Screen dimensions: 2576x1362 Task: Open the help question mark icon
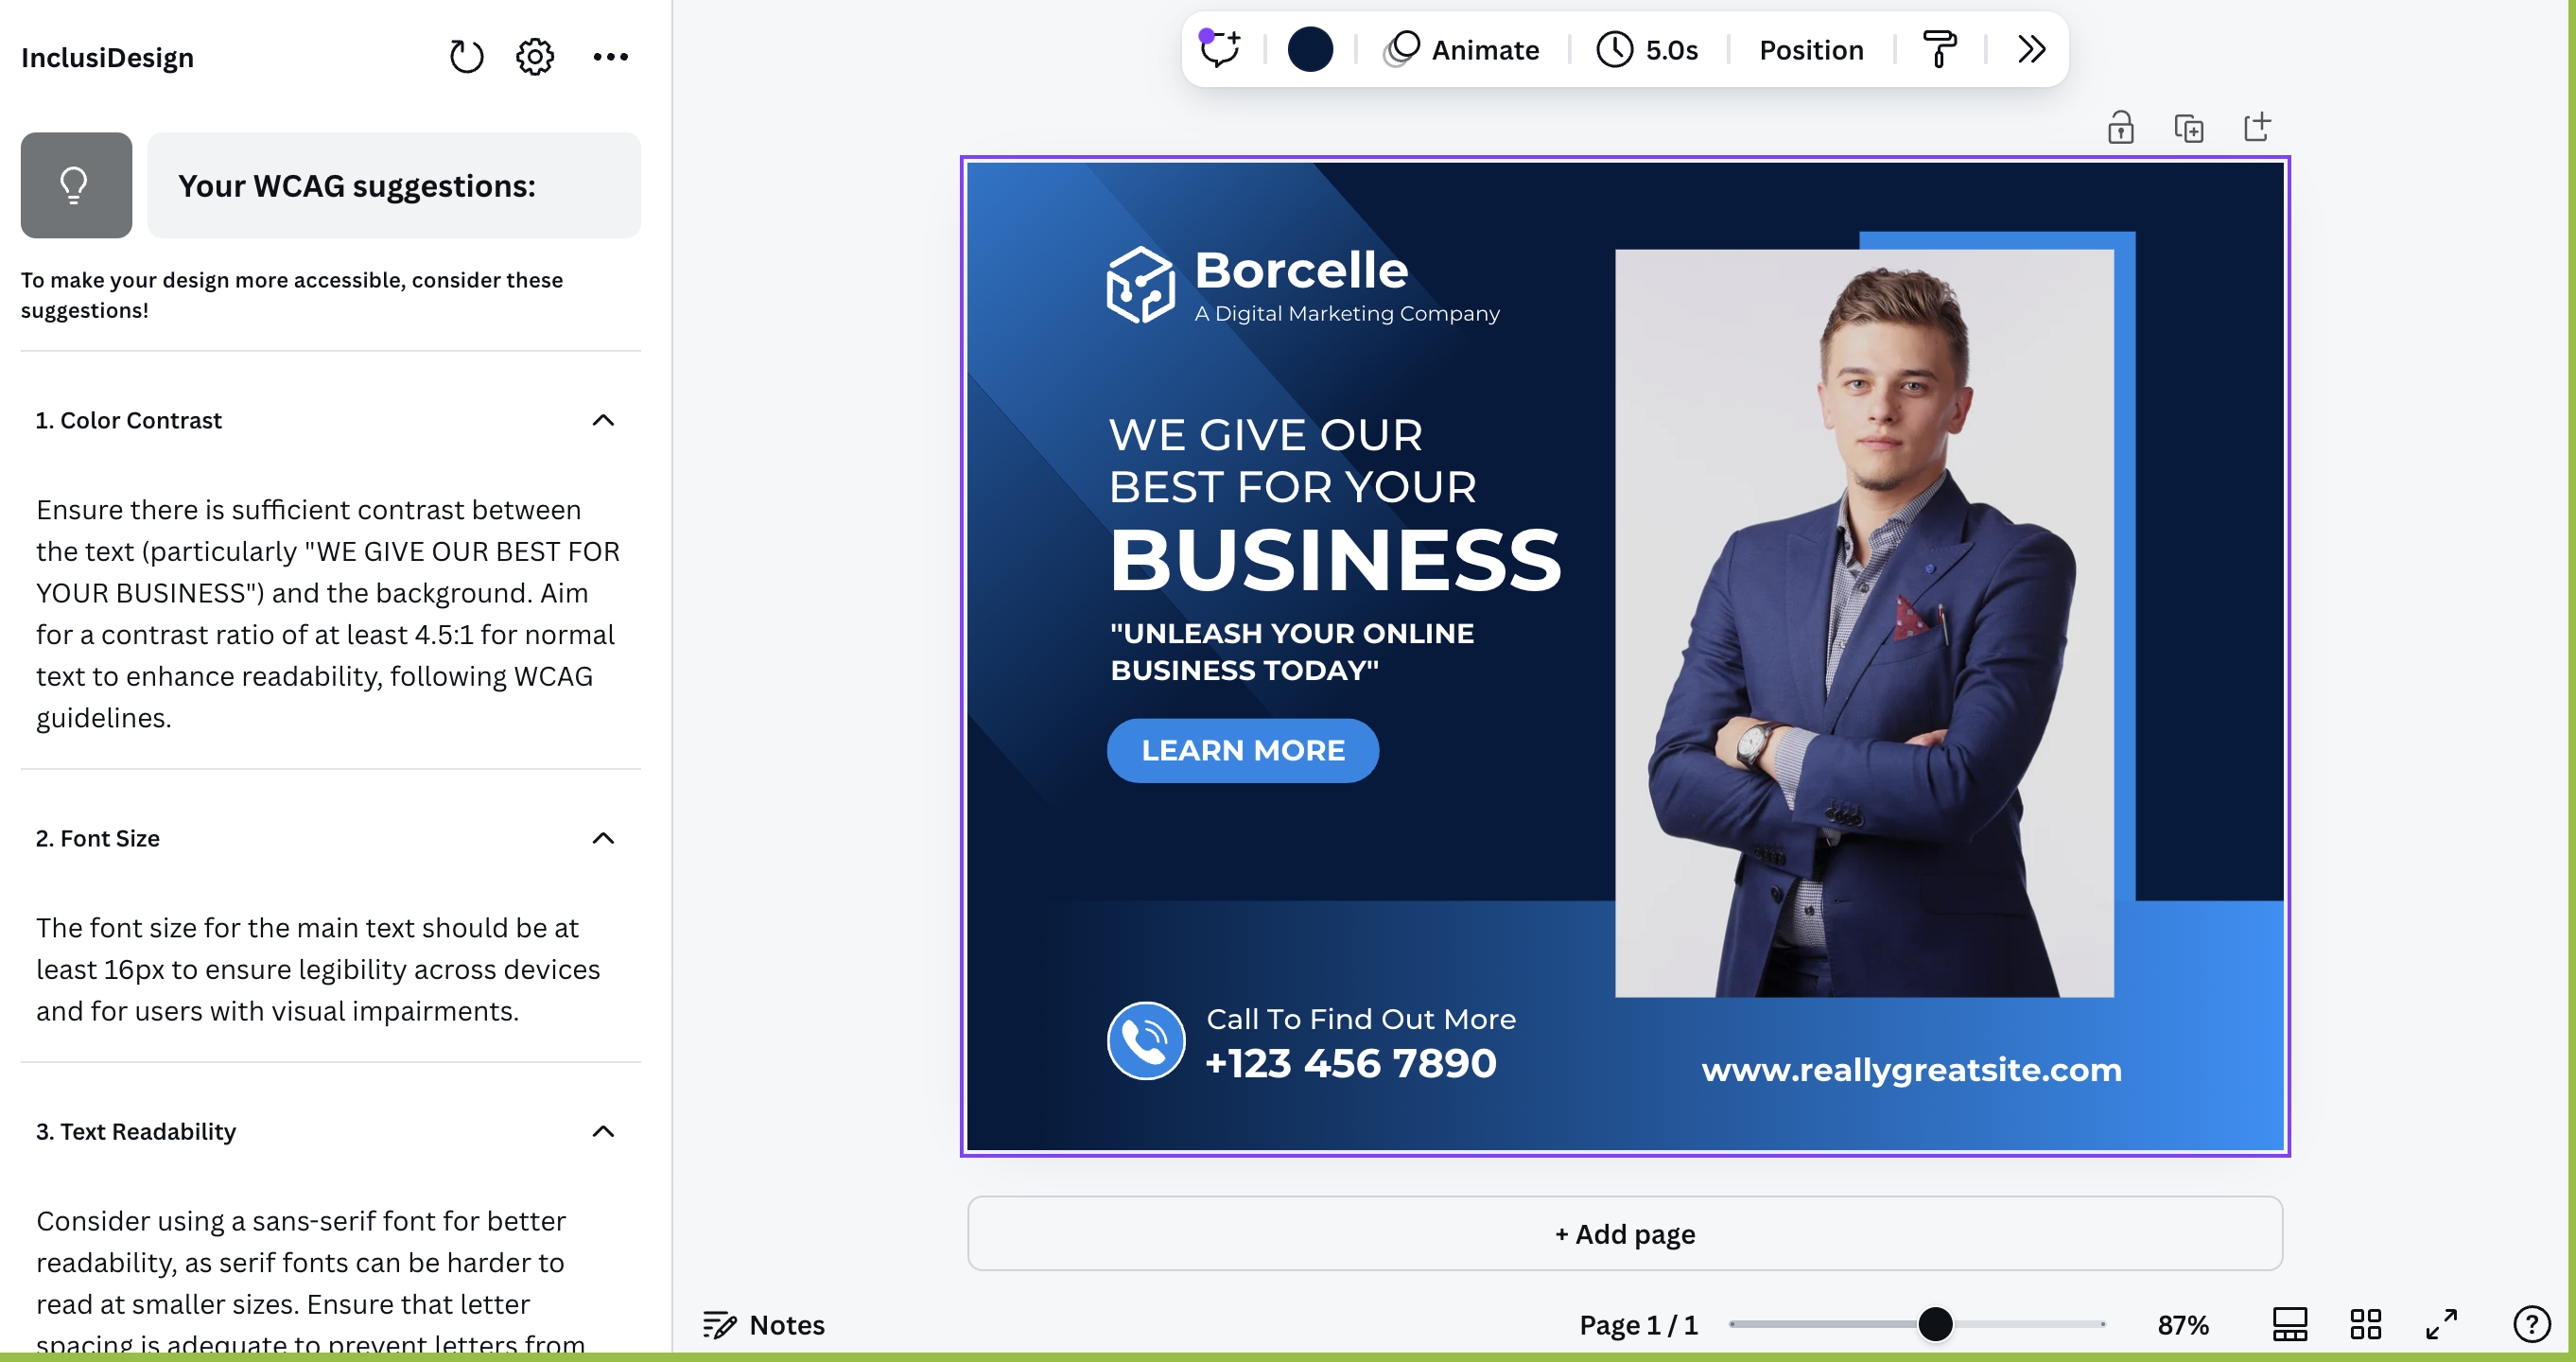(x=2531, y=1324)
